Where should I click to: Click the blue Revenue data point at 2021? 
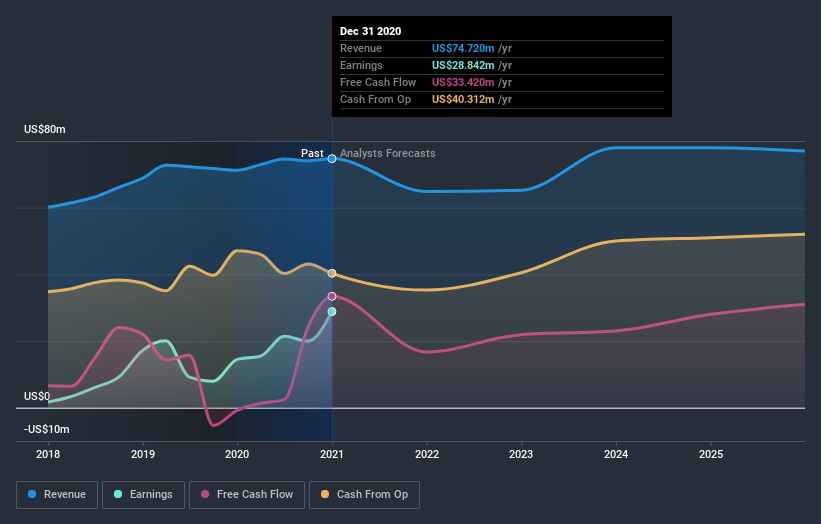(x=332, y=159)
